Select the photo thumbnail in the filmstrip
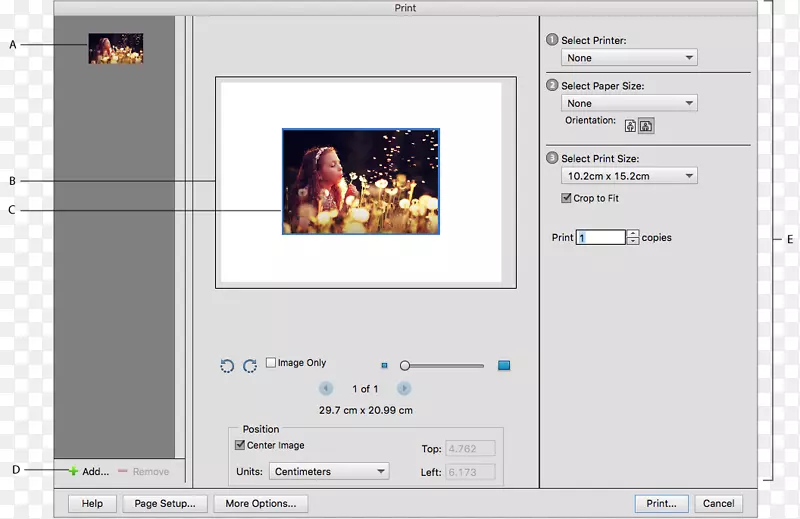The width and height of the screenshot is (800, 519). [116, 48]
